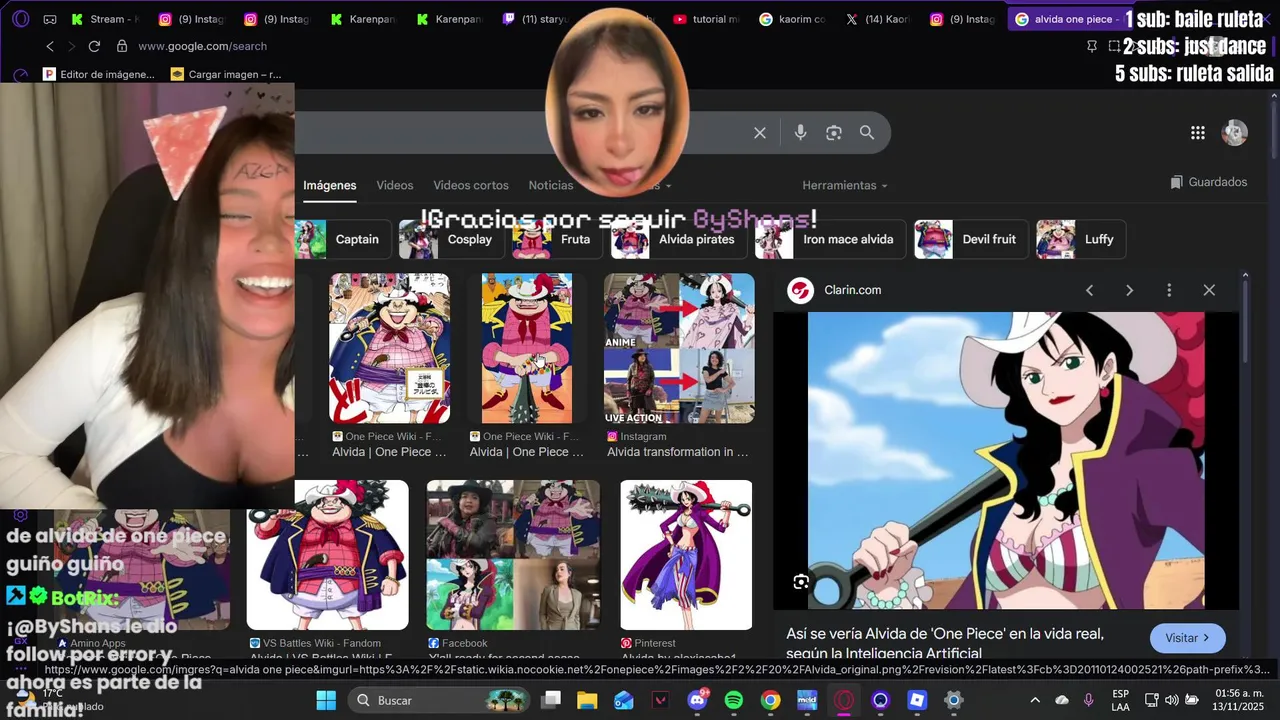1280x720 pixels.
Task: Open the Pinterest Alvida thumbnail
Action: [686, 555]
